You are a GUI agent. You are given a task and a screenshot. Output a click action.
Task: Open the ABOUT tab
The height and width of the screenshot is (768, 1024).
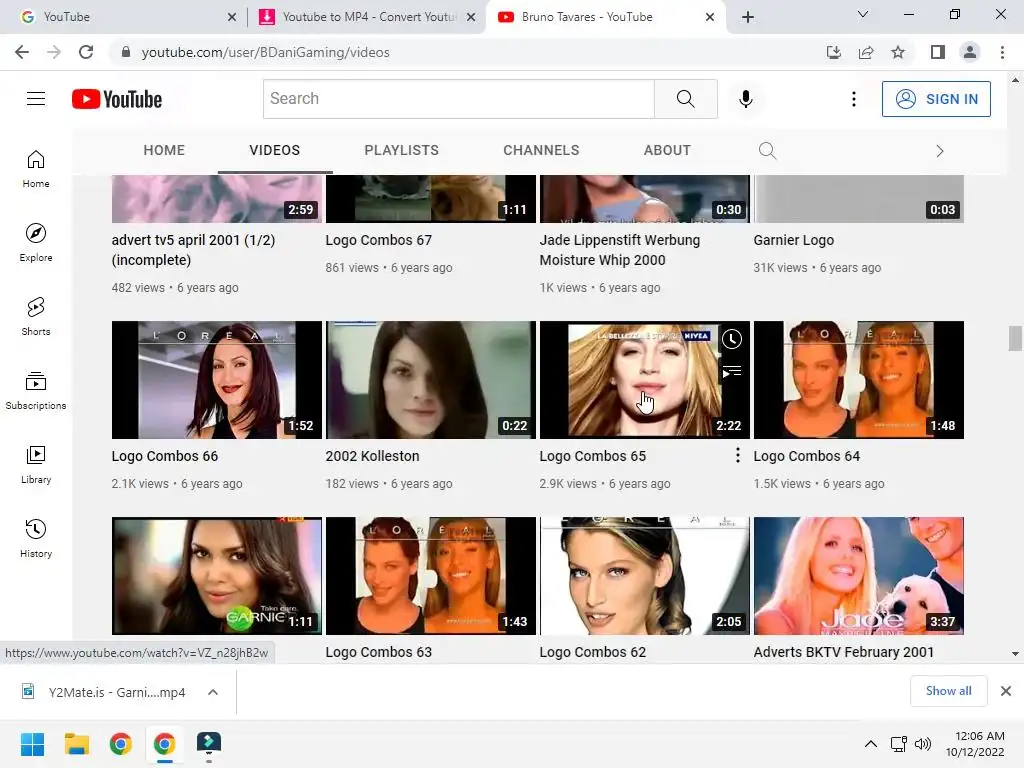(x=667, y=150)
